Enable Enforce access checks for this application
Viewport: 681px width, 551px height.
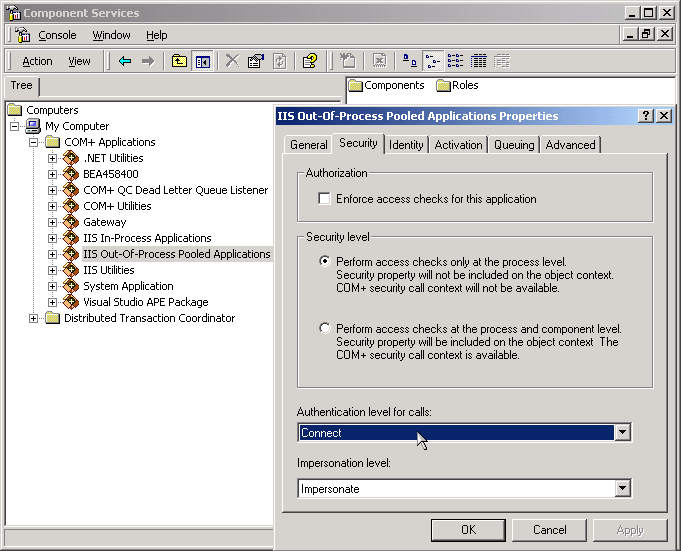pyautogui.click(x=324, y=199)
